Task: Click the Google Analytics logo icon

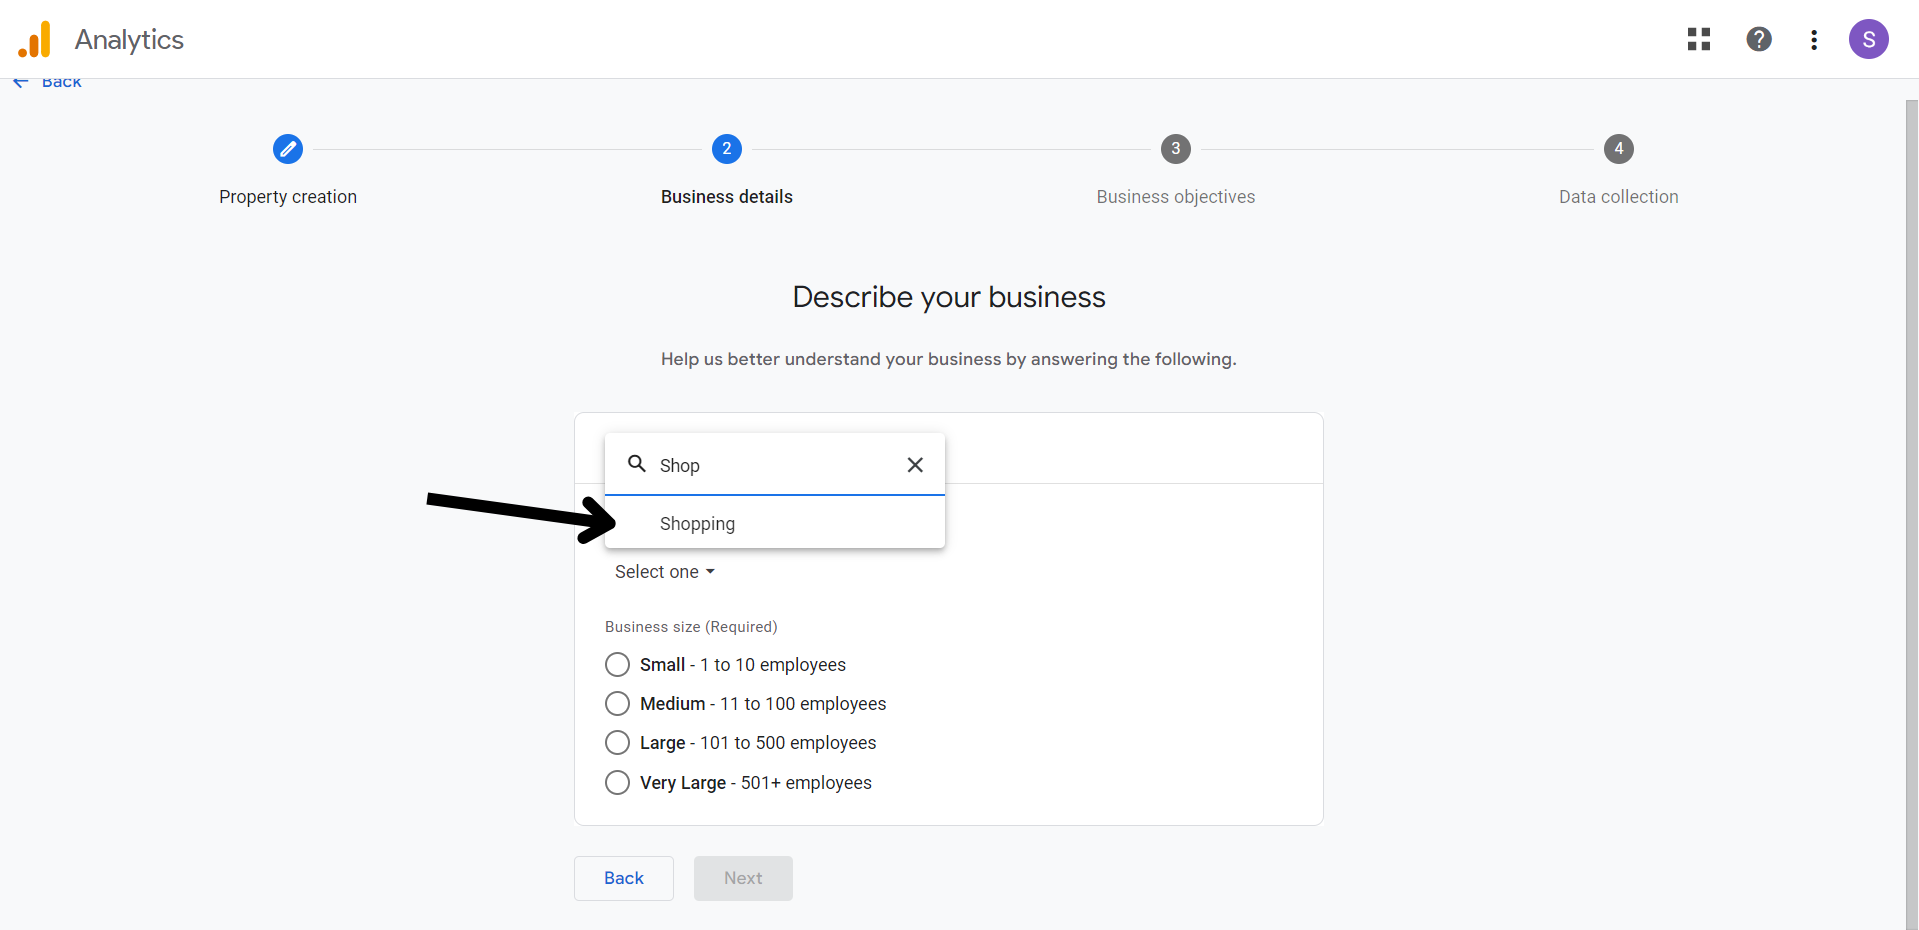Action: [x=34, y=40]
